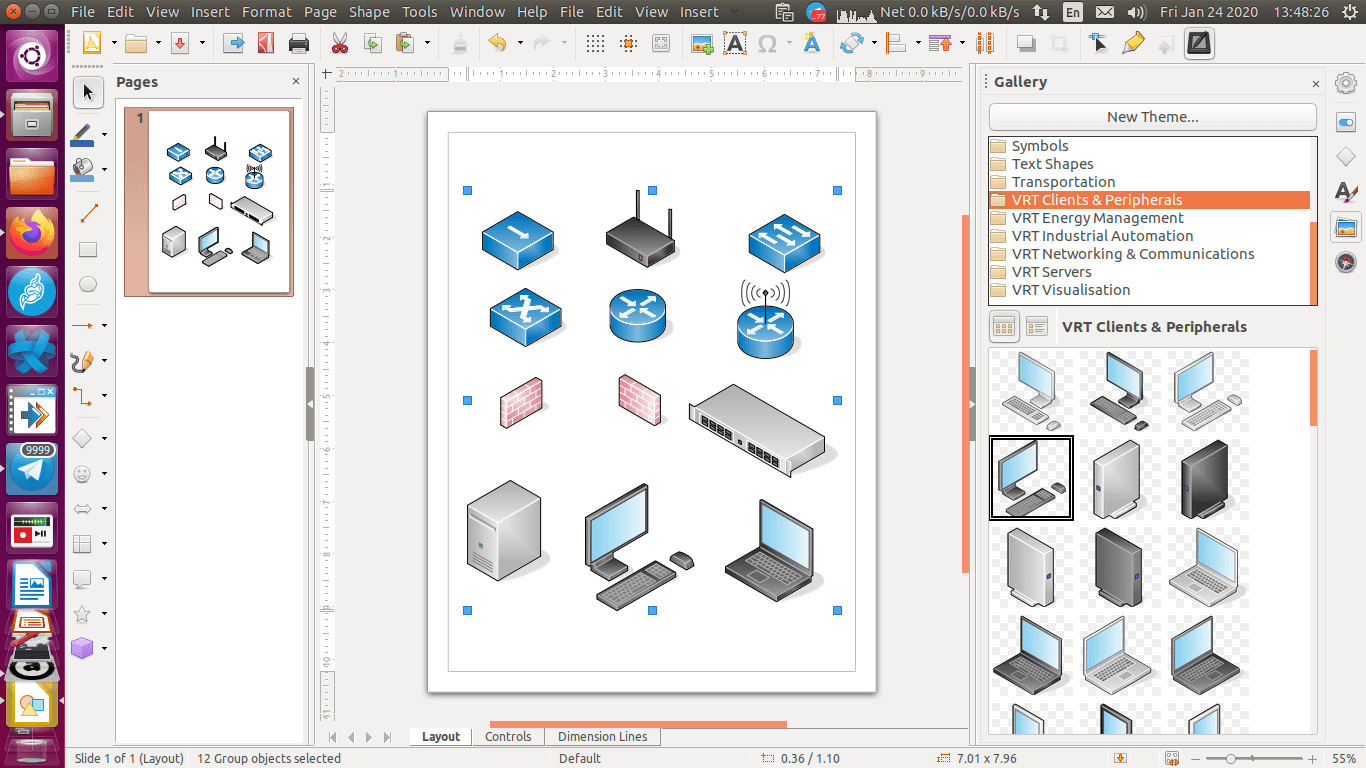1366x768 pixels.
Task: Switch Gallery to Detailed View
Action: click(1037, 327)
